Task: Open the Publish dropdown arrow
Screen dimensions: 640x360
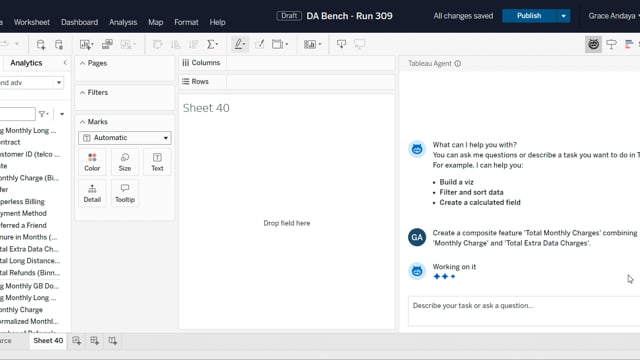Action: pos(563,16)
